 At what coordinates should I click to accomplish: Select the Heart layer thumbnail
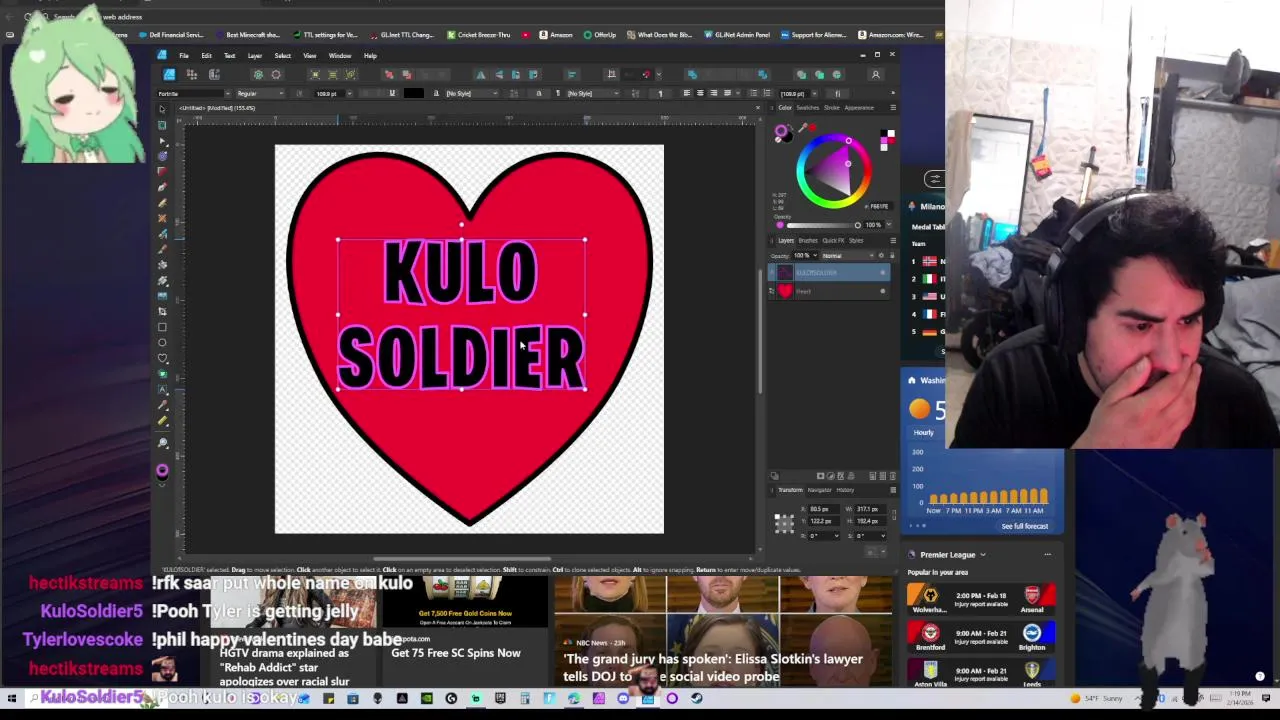tap(785, 291)
